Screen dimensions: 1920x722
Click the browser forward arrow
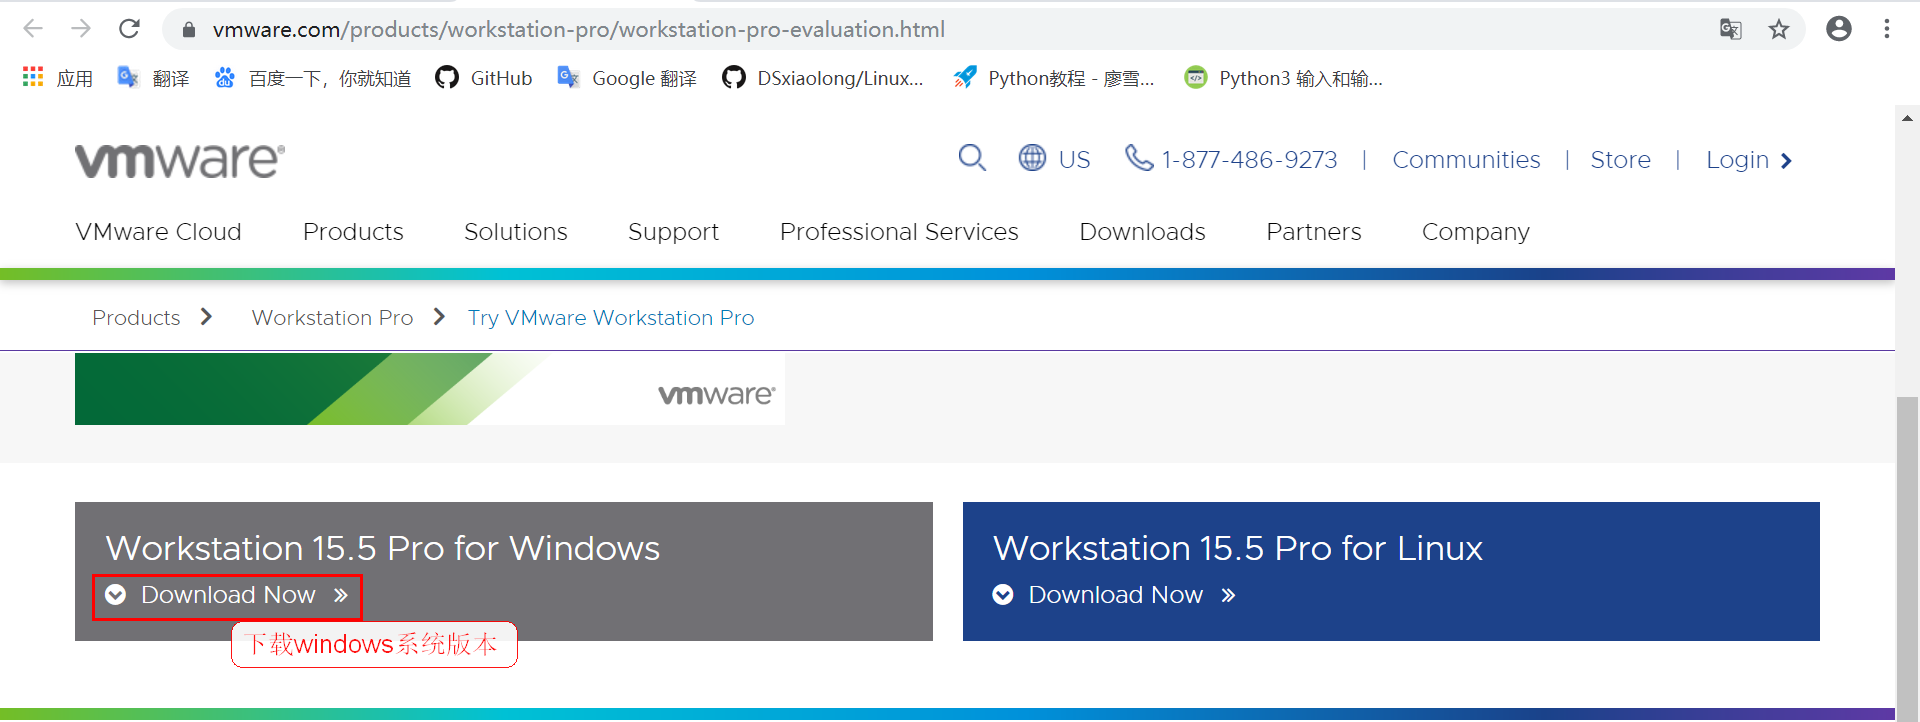(x=81, y=29)
